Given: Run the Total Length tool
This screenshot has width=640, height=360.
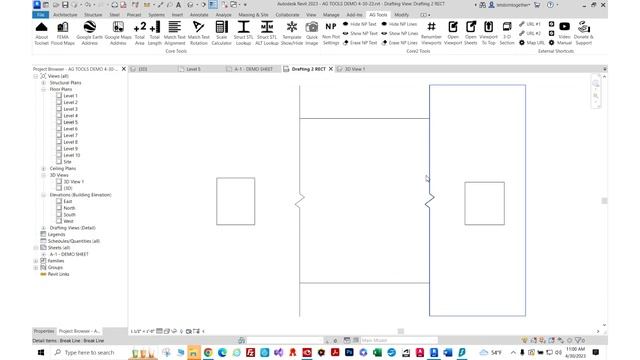Looking at the screenshot, I should [x=155, y=33].
